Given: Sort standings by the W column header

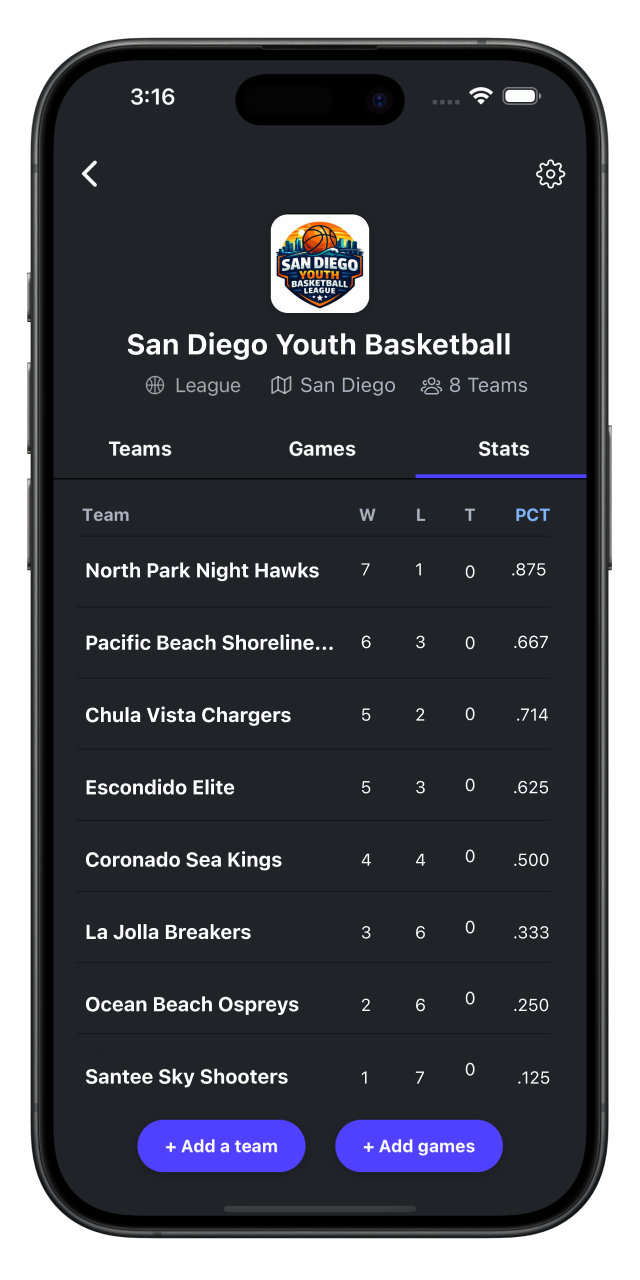Looking at the screenshot, I should 367,514.
